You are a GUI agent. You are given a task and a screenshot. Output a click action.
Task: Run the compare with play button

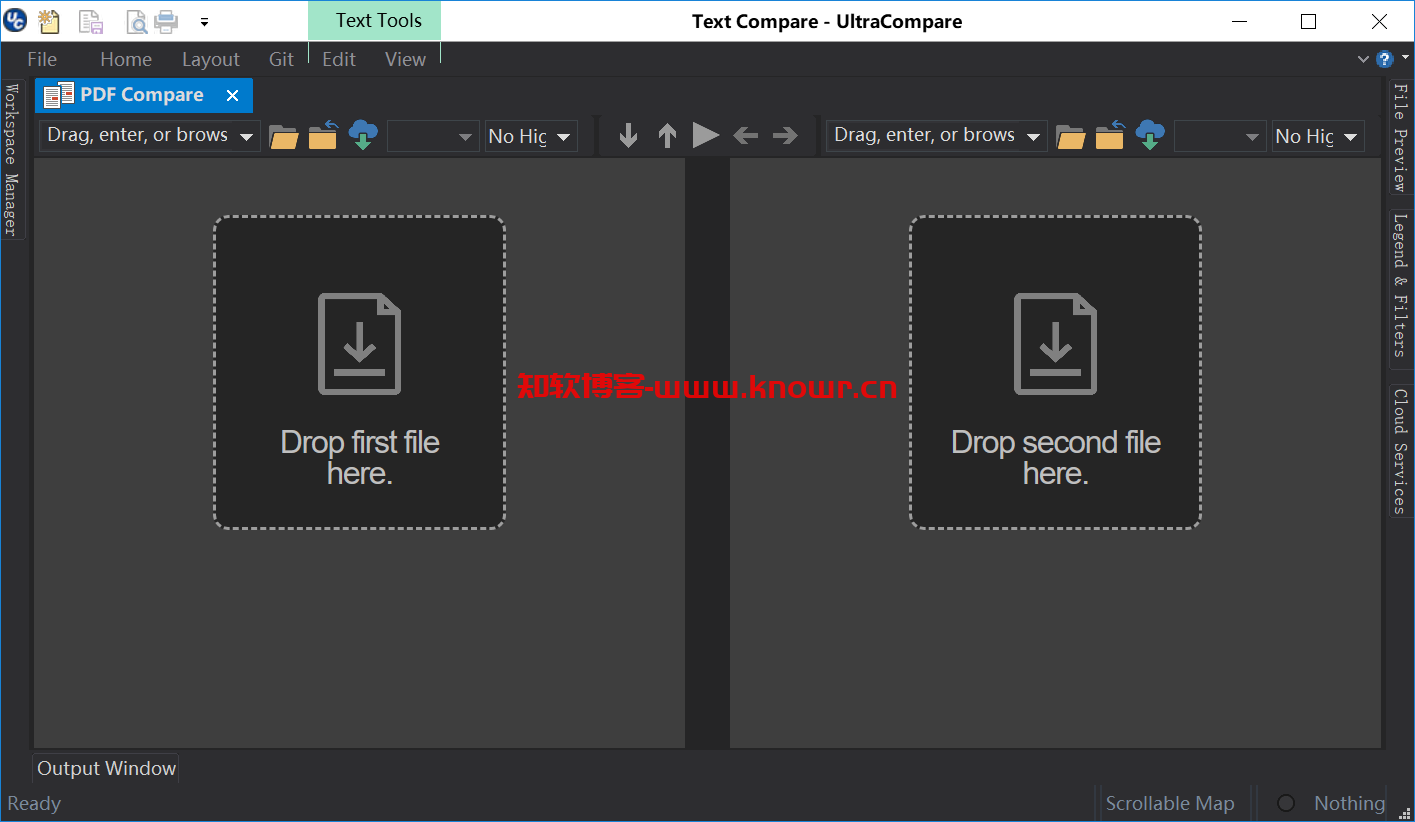tap(706, 135)
